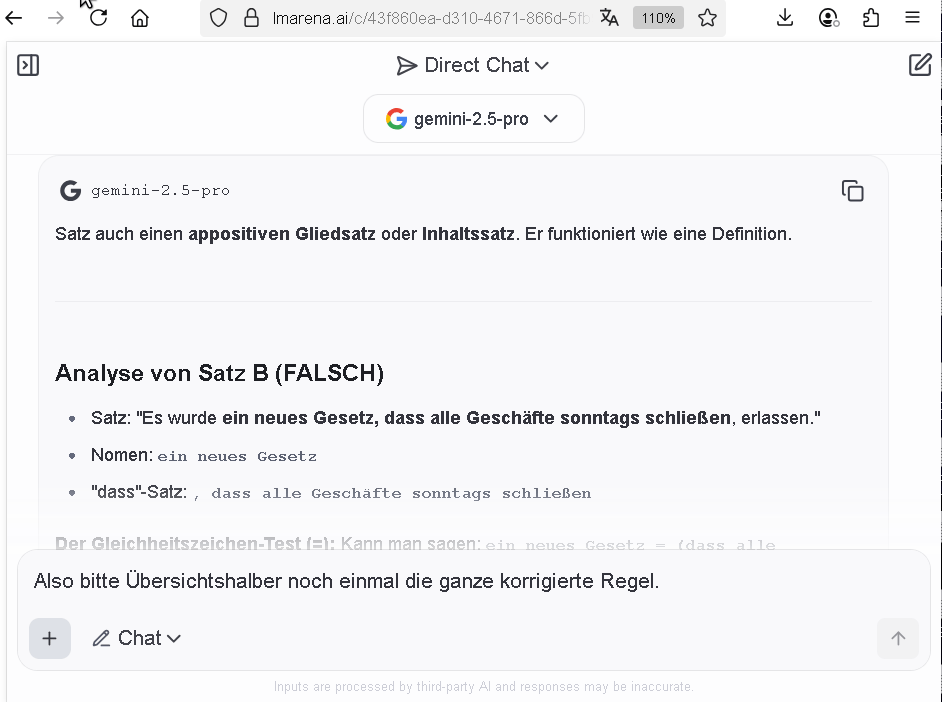The image size is (942, 702).
Task: Bookmark this page with the star
Action: (707, 18)
